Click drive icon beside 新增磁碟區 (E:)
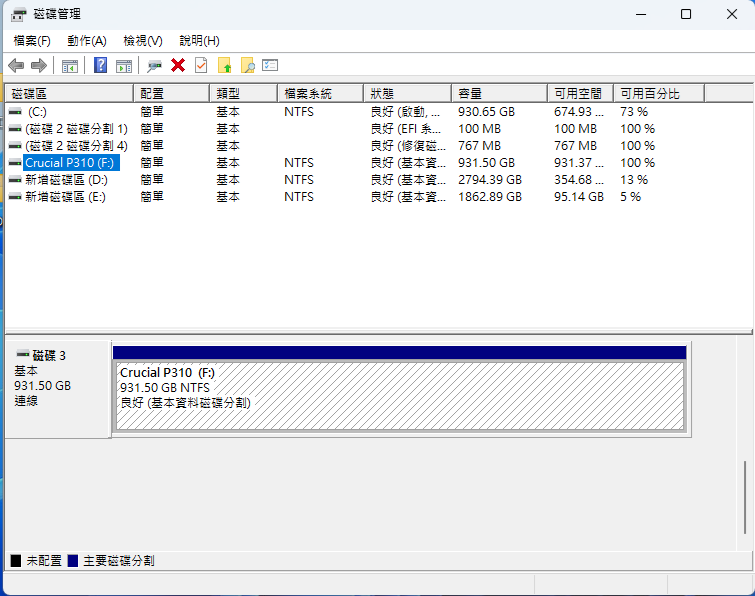 [x=15, y=196]
